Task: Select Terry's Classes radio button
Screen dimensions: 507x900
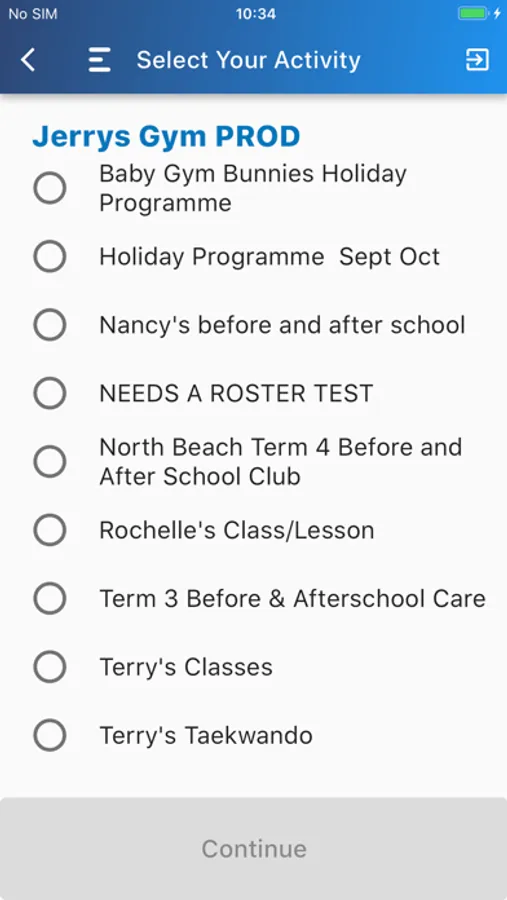Action: click(x=49, y=666)
